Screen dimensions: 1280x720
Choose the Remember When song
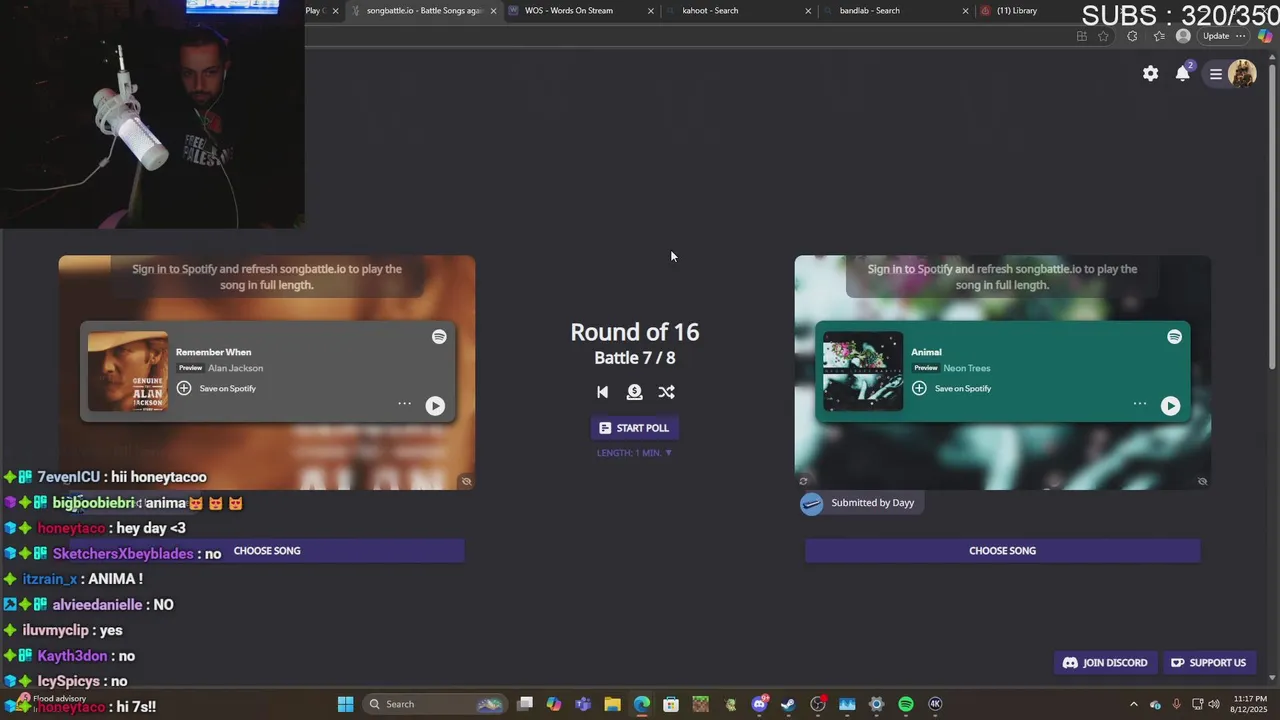267,551
